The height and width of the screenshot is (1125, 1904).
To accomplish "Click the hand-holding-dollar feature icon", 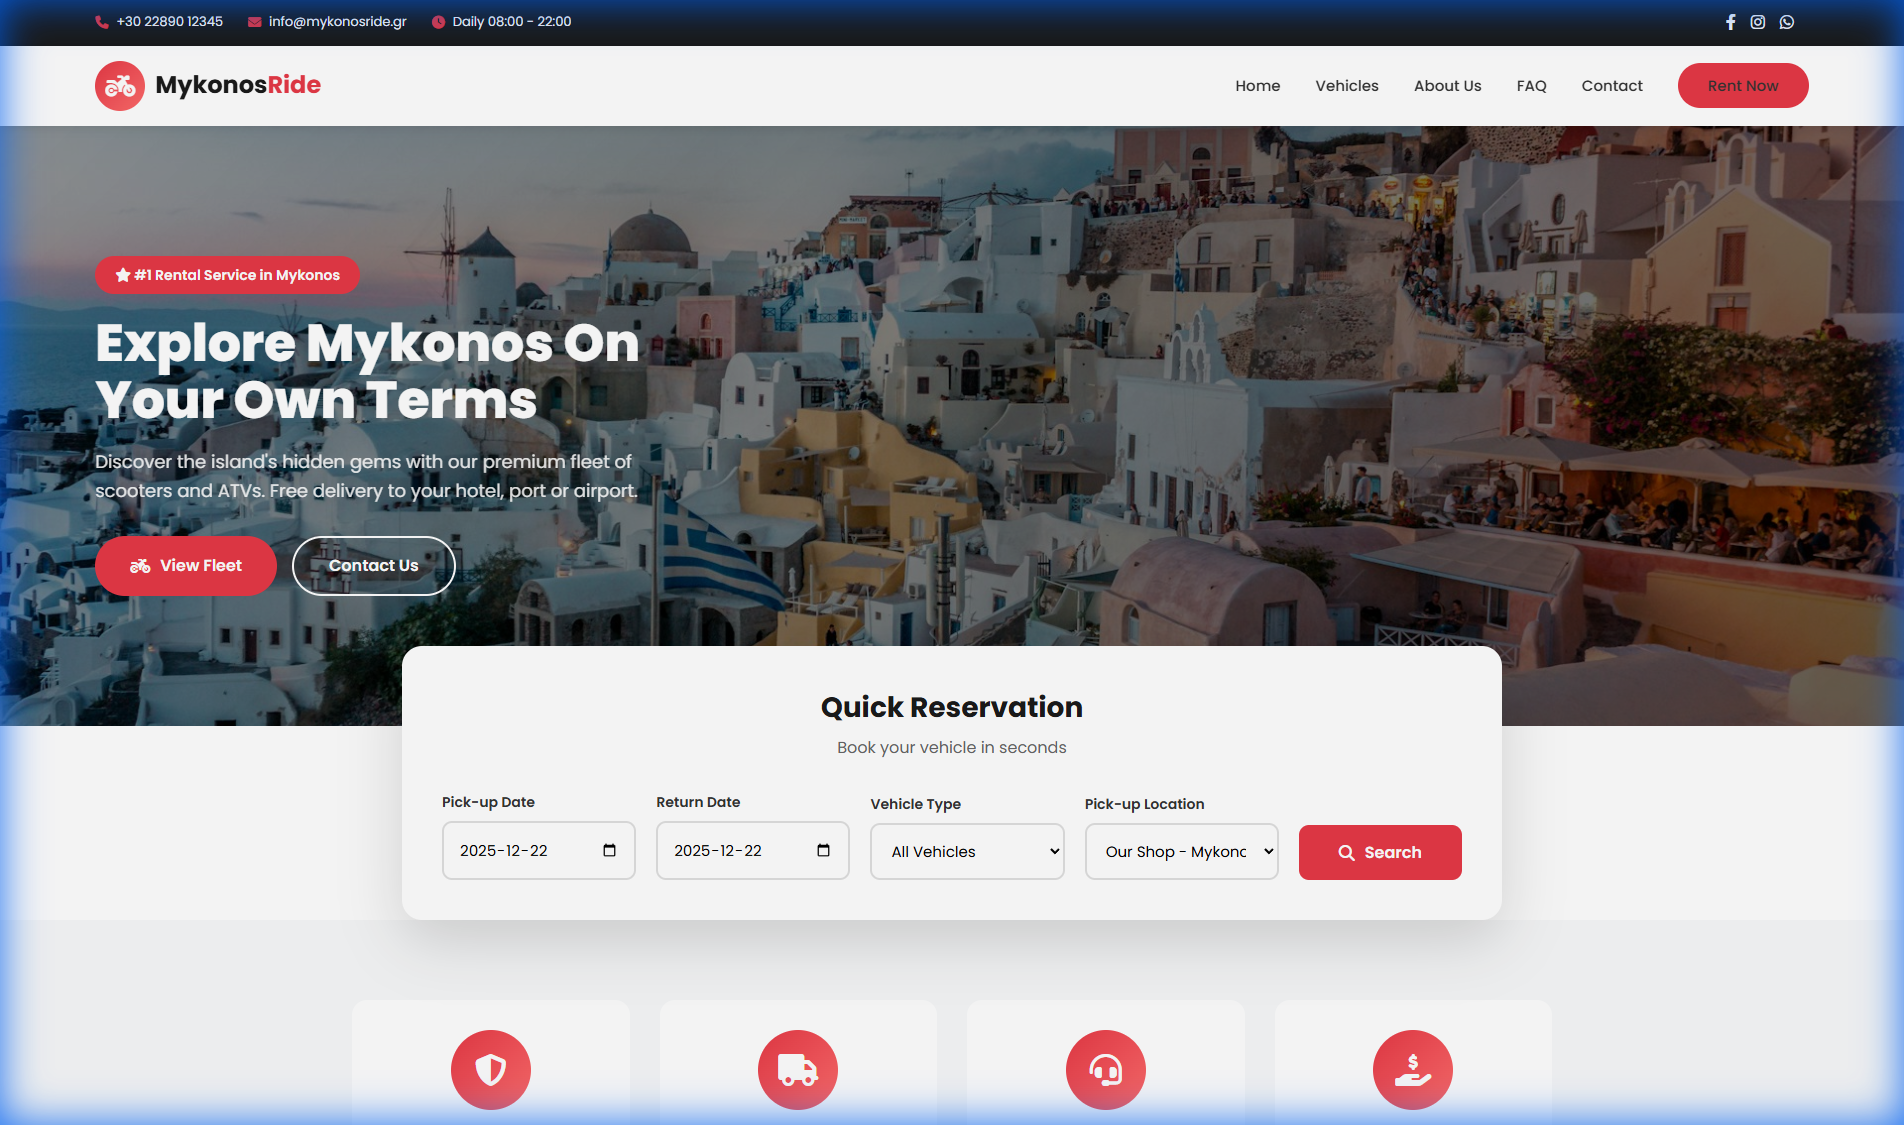I will 1412,1070.
